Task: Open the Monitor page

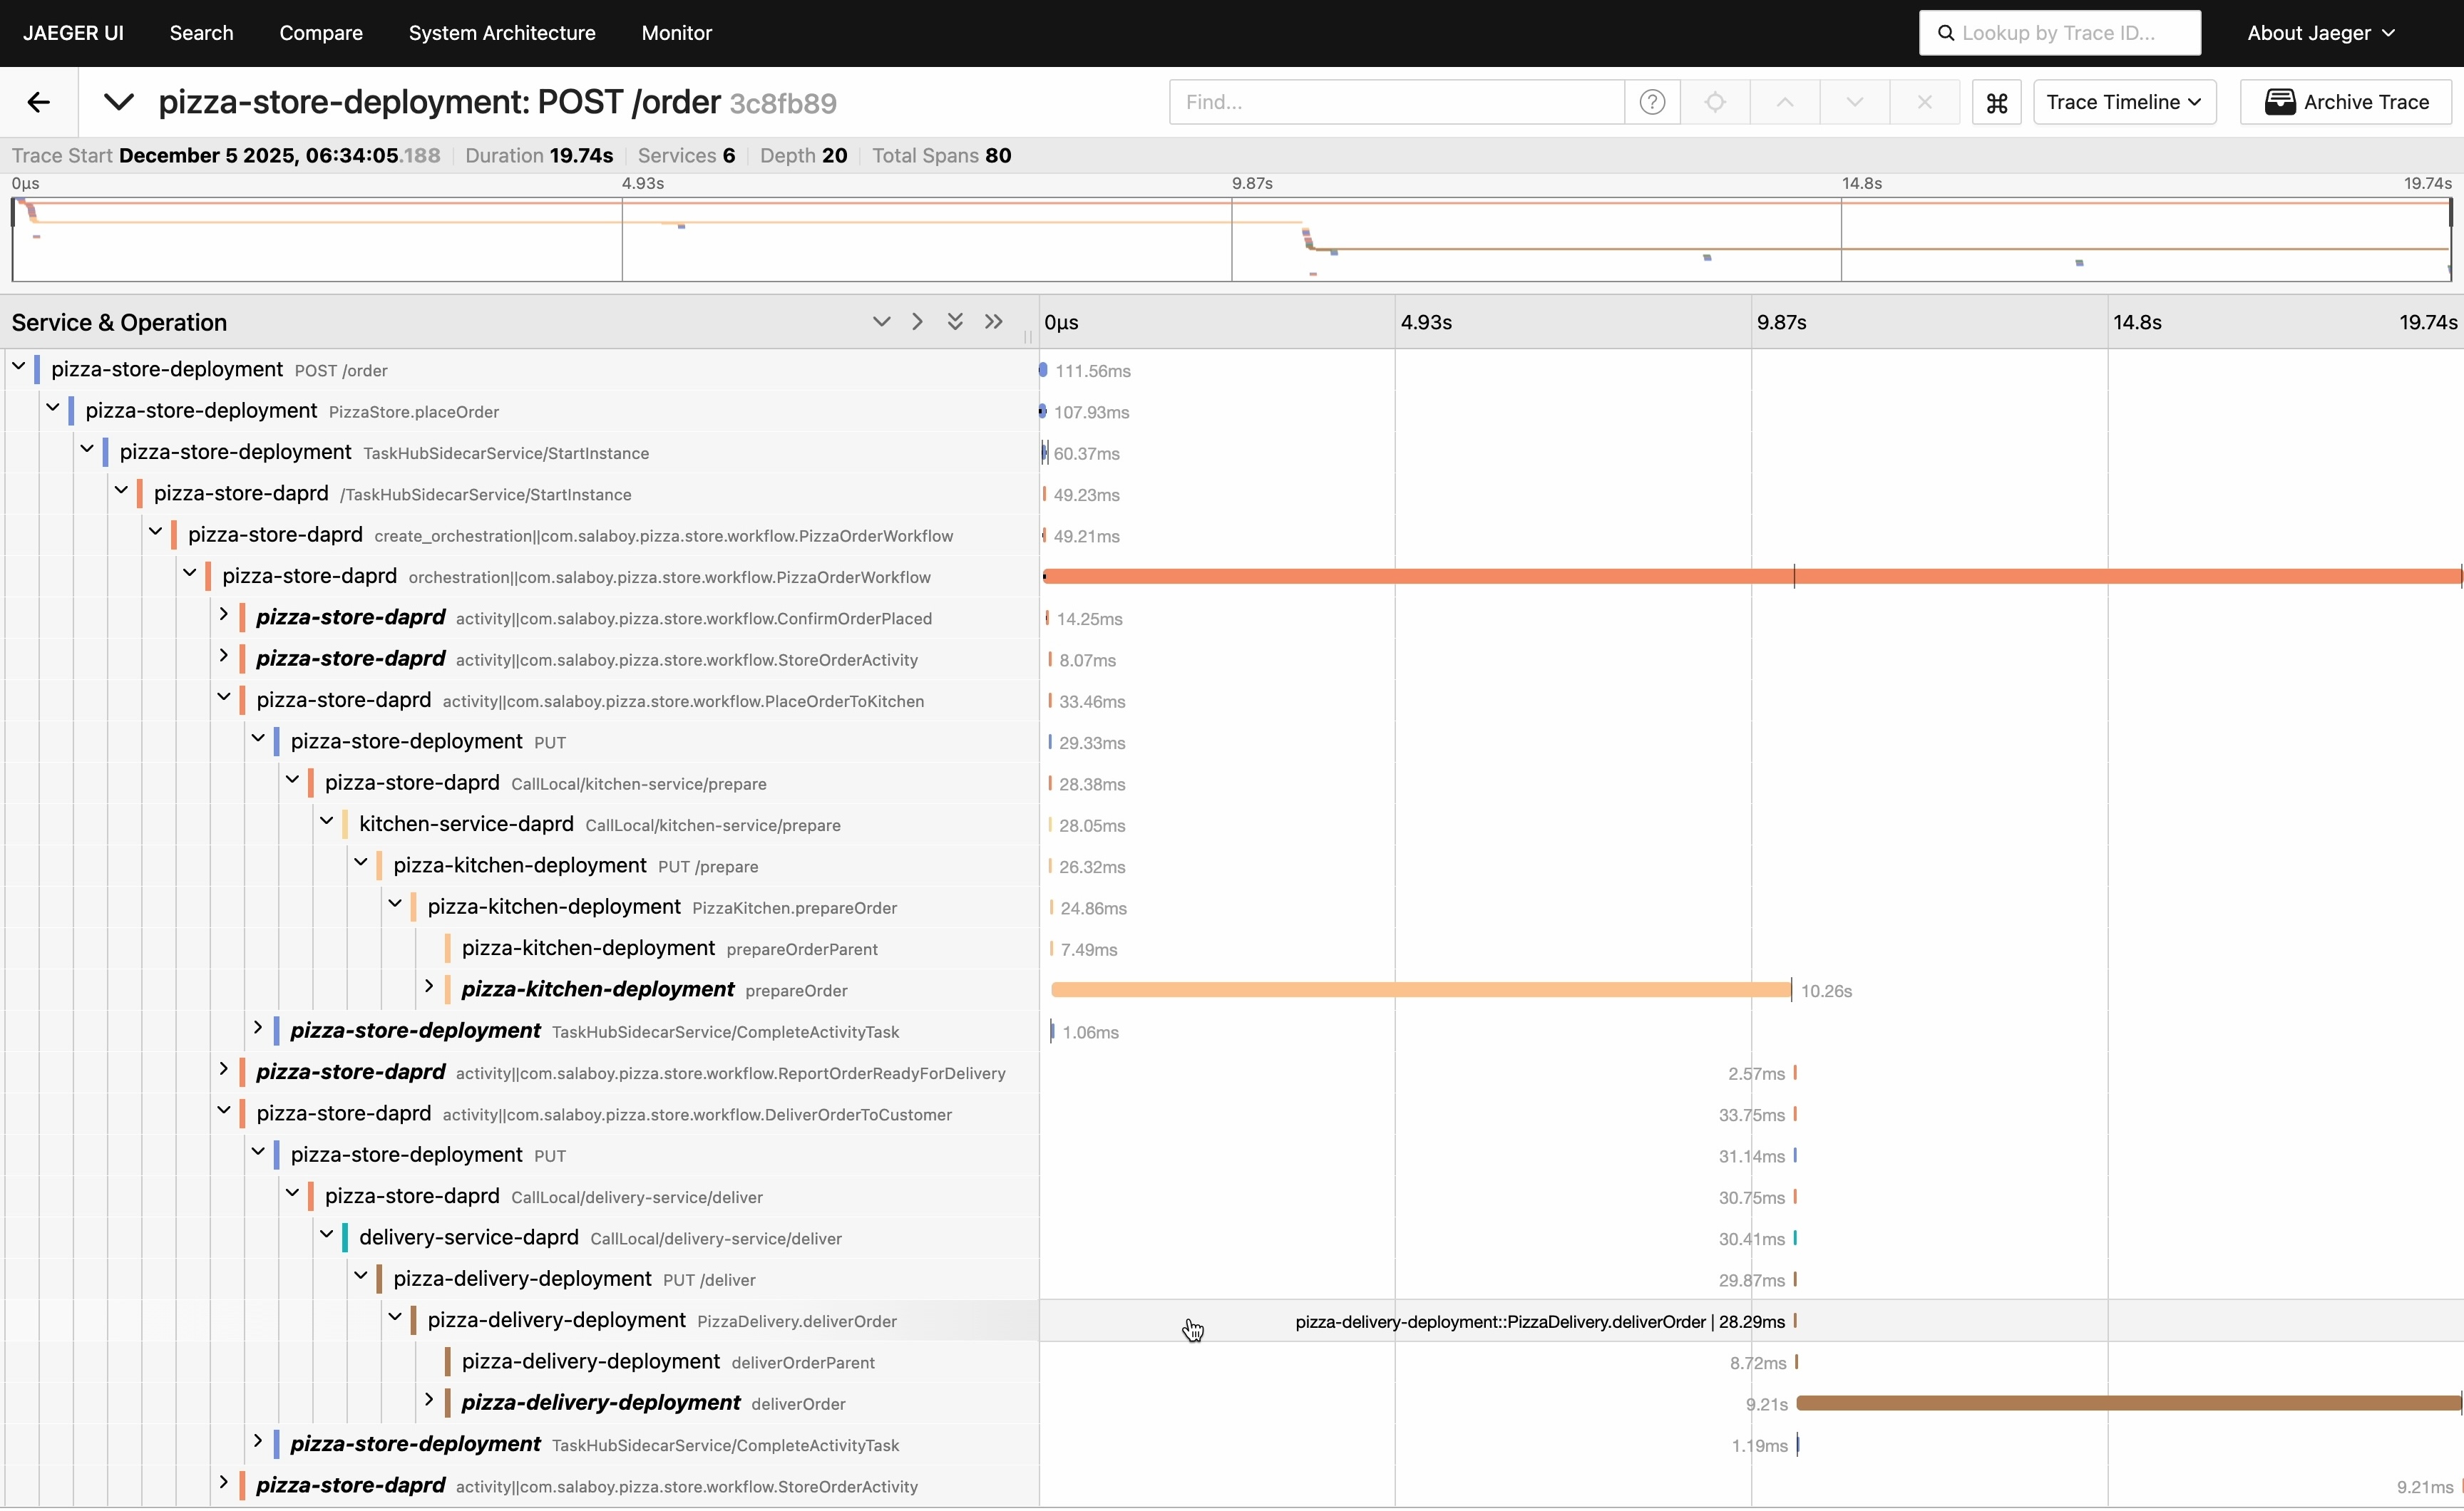Action: point(676,33)
